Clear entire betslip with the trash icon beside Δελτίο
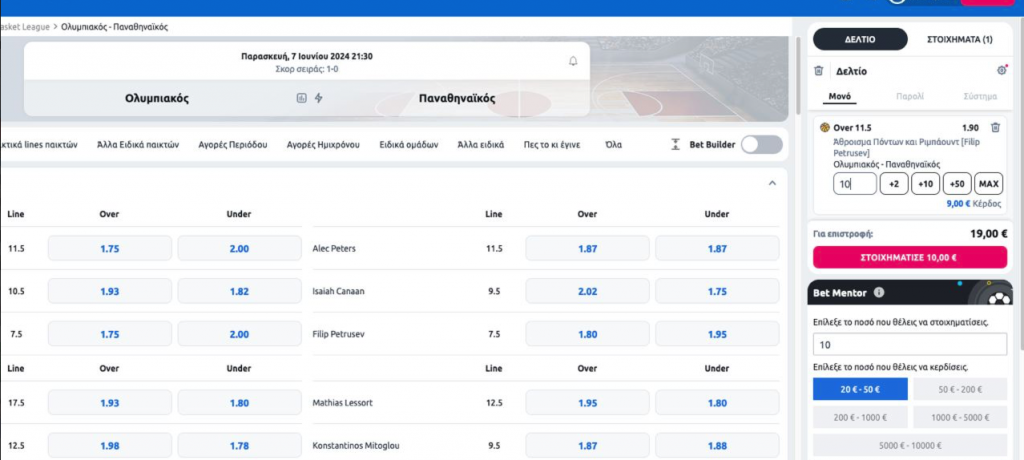This screenshot has width=1024, height=460. 819,71
